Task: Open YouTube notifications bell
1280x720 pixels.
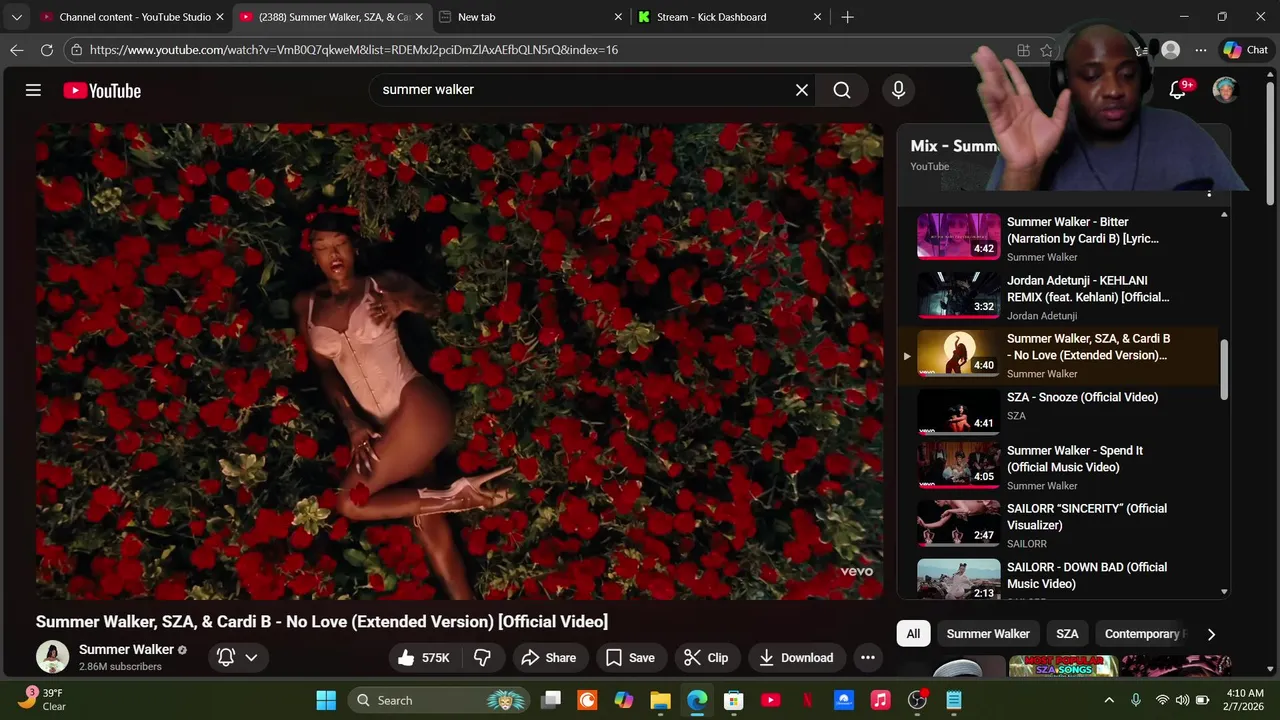Action: (1179, 90)
